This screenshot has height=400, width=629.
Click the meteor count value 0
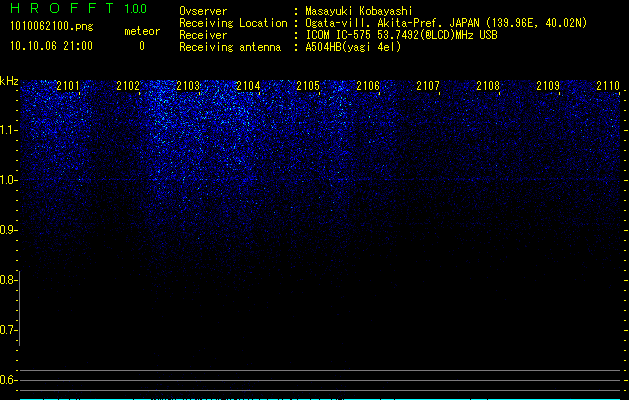tap(142, 46)
